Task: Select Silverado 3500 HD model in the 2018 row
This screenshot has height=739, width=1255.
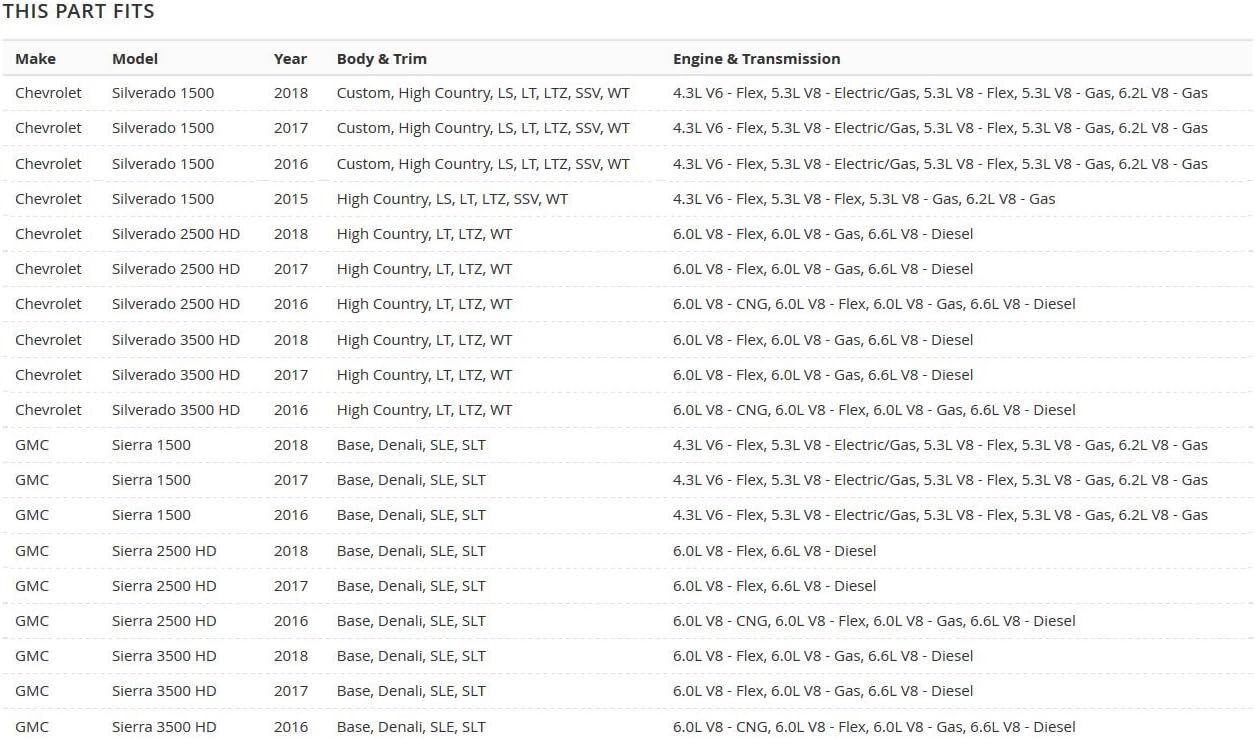Action: pos(176,340)
